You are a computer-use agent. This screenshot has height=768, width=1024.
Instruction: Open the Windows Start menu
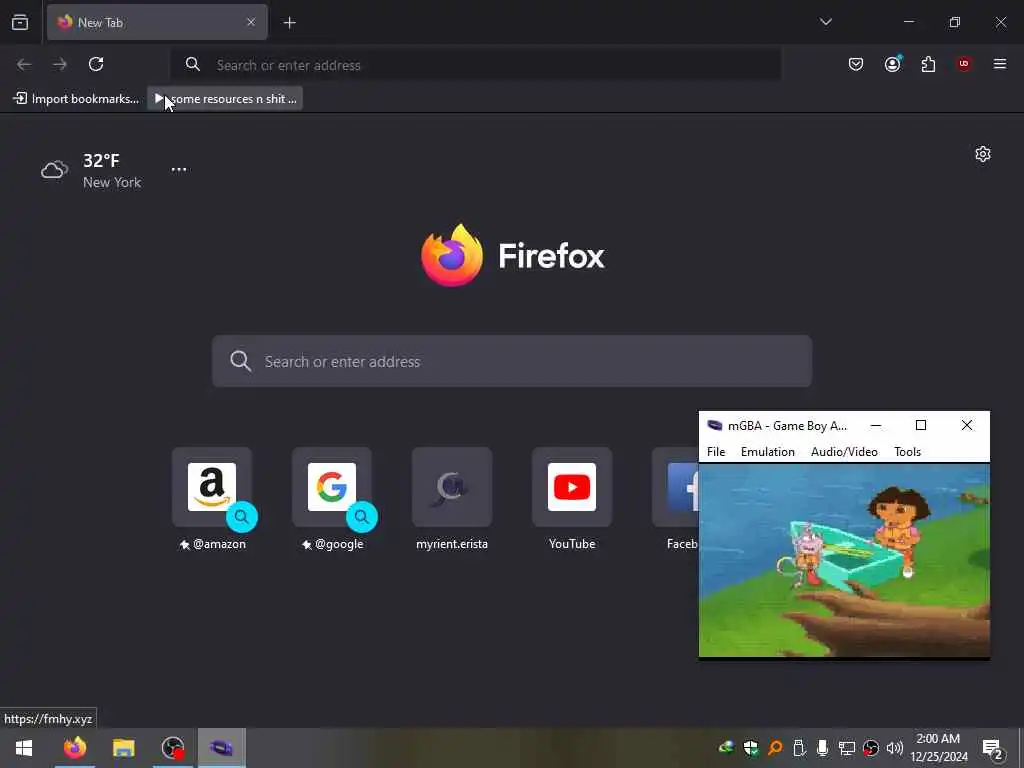24,748
